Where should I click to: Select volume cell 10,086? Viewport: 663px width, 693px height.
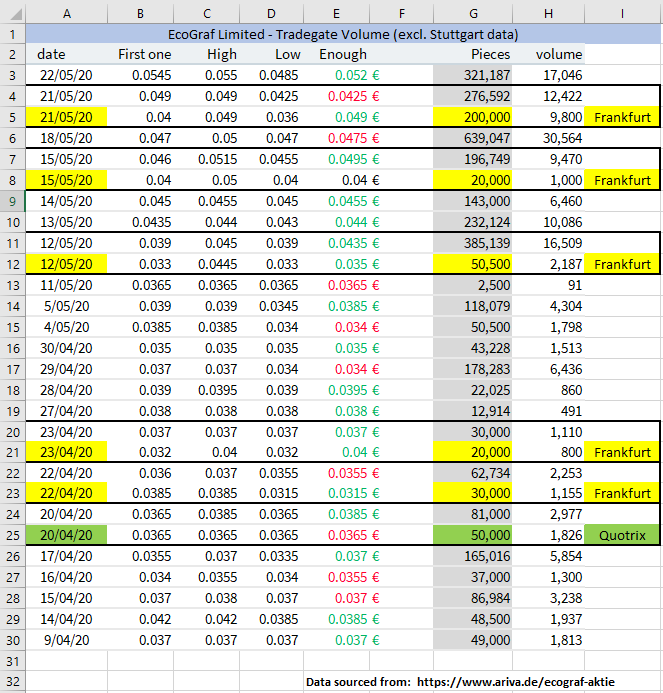[x=548, y=222]
